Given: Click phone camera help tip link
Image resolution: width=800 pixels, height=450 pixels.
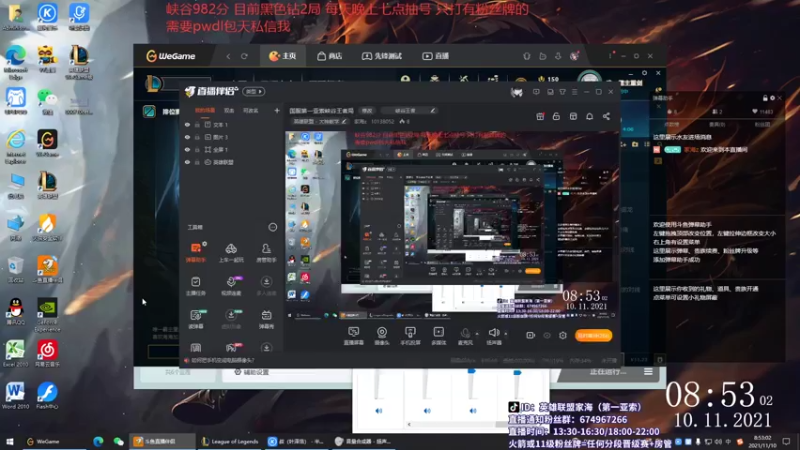Looking at the screenshot, I should (x=222, y=360).
